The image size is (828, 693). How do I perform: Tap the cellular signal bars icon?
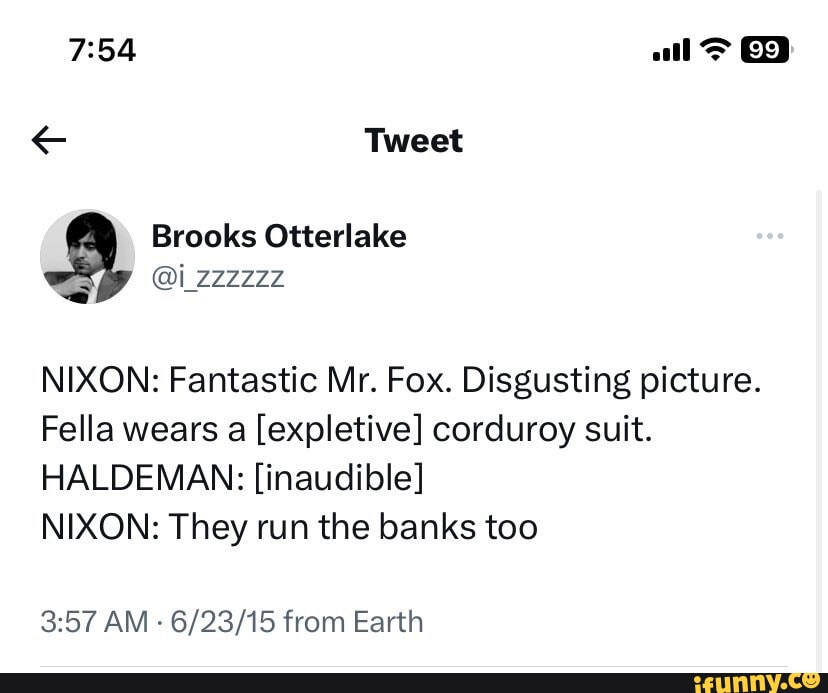point(671,50)
